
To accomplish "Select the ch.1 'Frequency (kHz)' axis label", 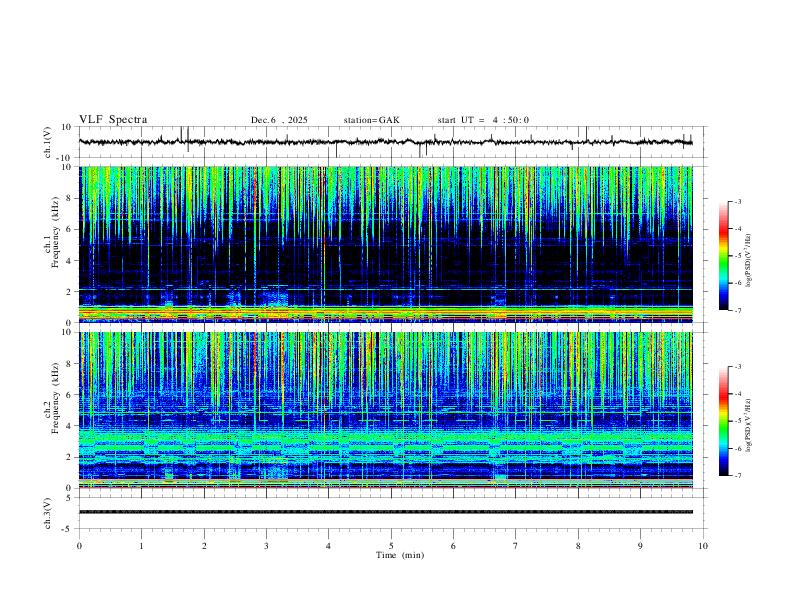I will (56, 232).
